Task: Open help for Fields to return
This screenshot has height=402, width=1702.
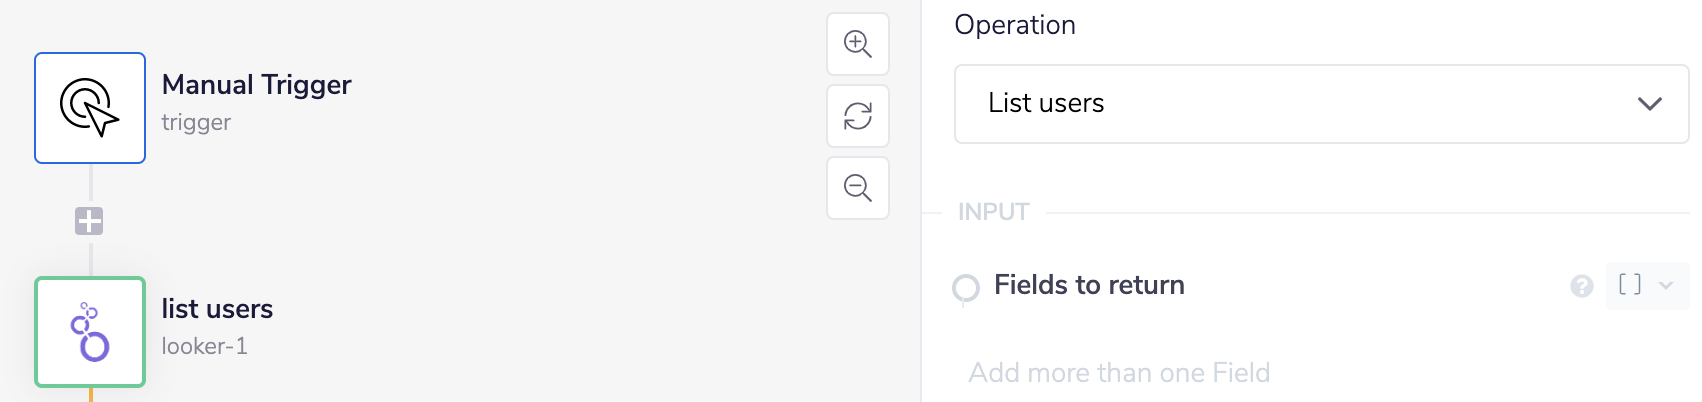Action: (1582, 287)
